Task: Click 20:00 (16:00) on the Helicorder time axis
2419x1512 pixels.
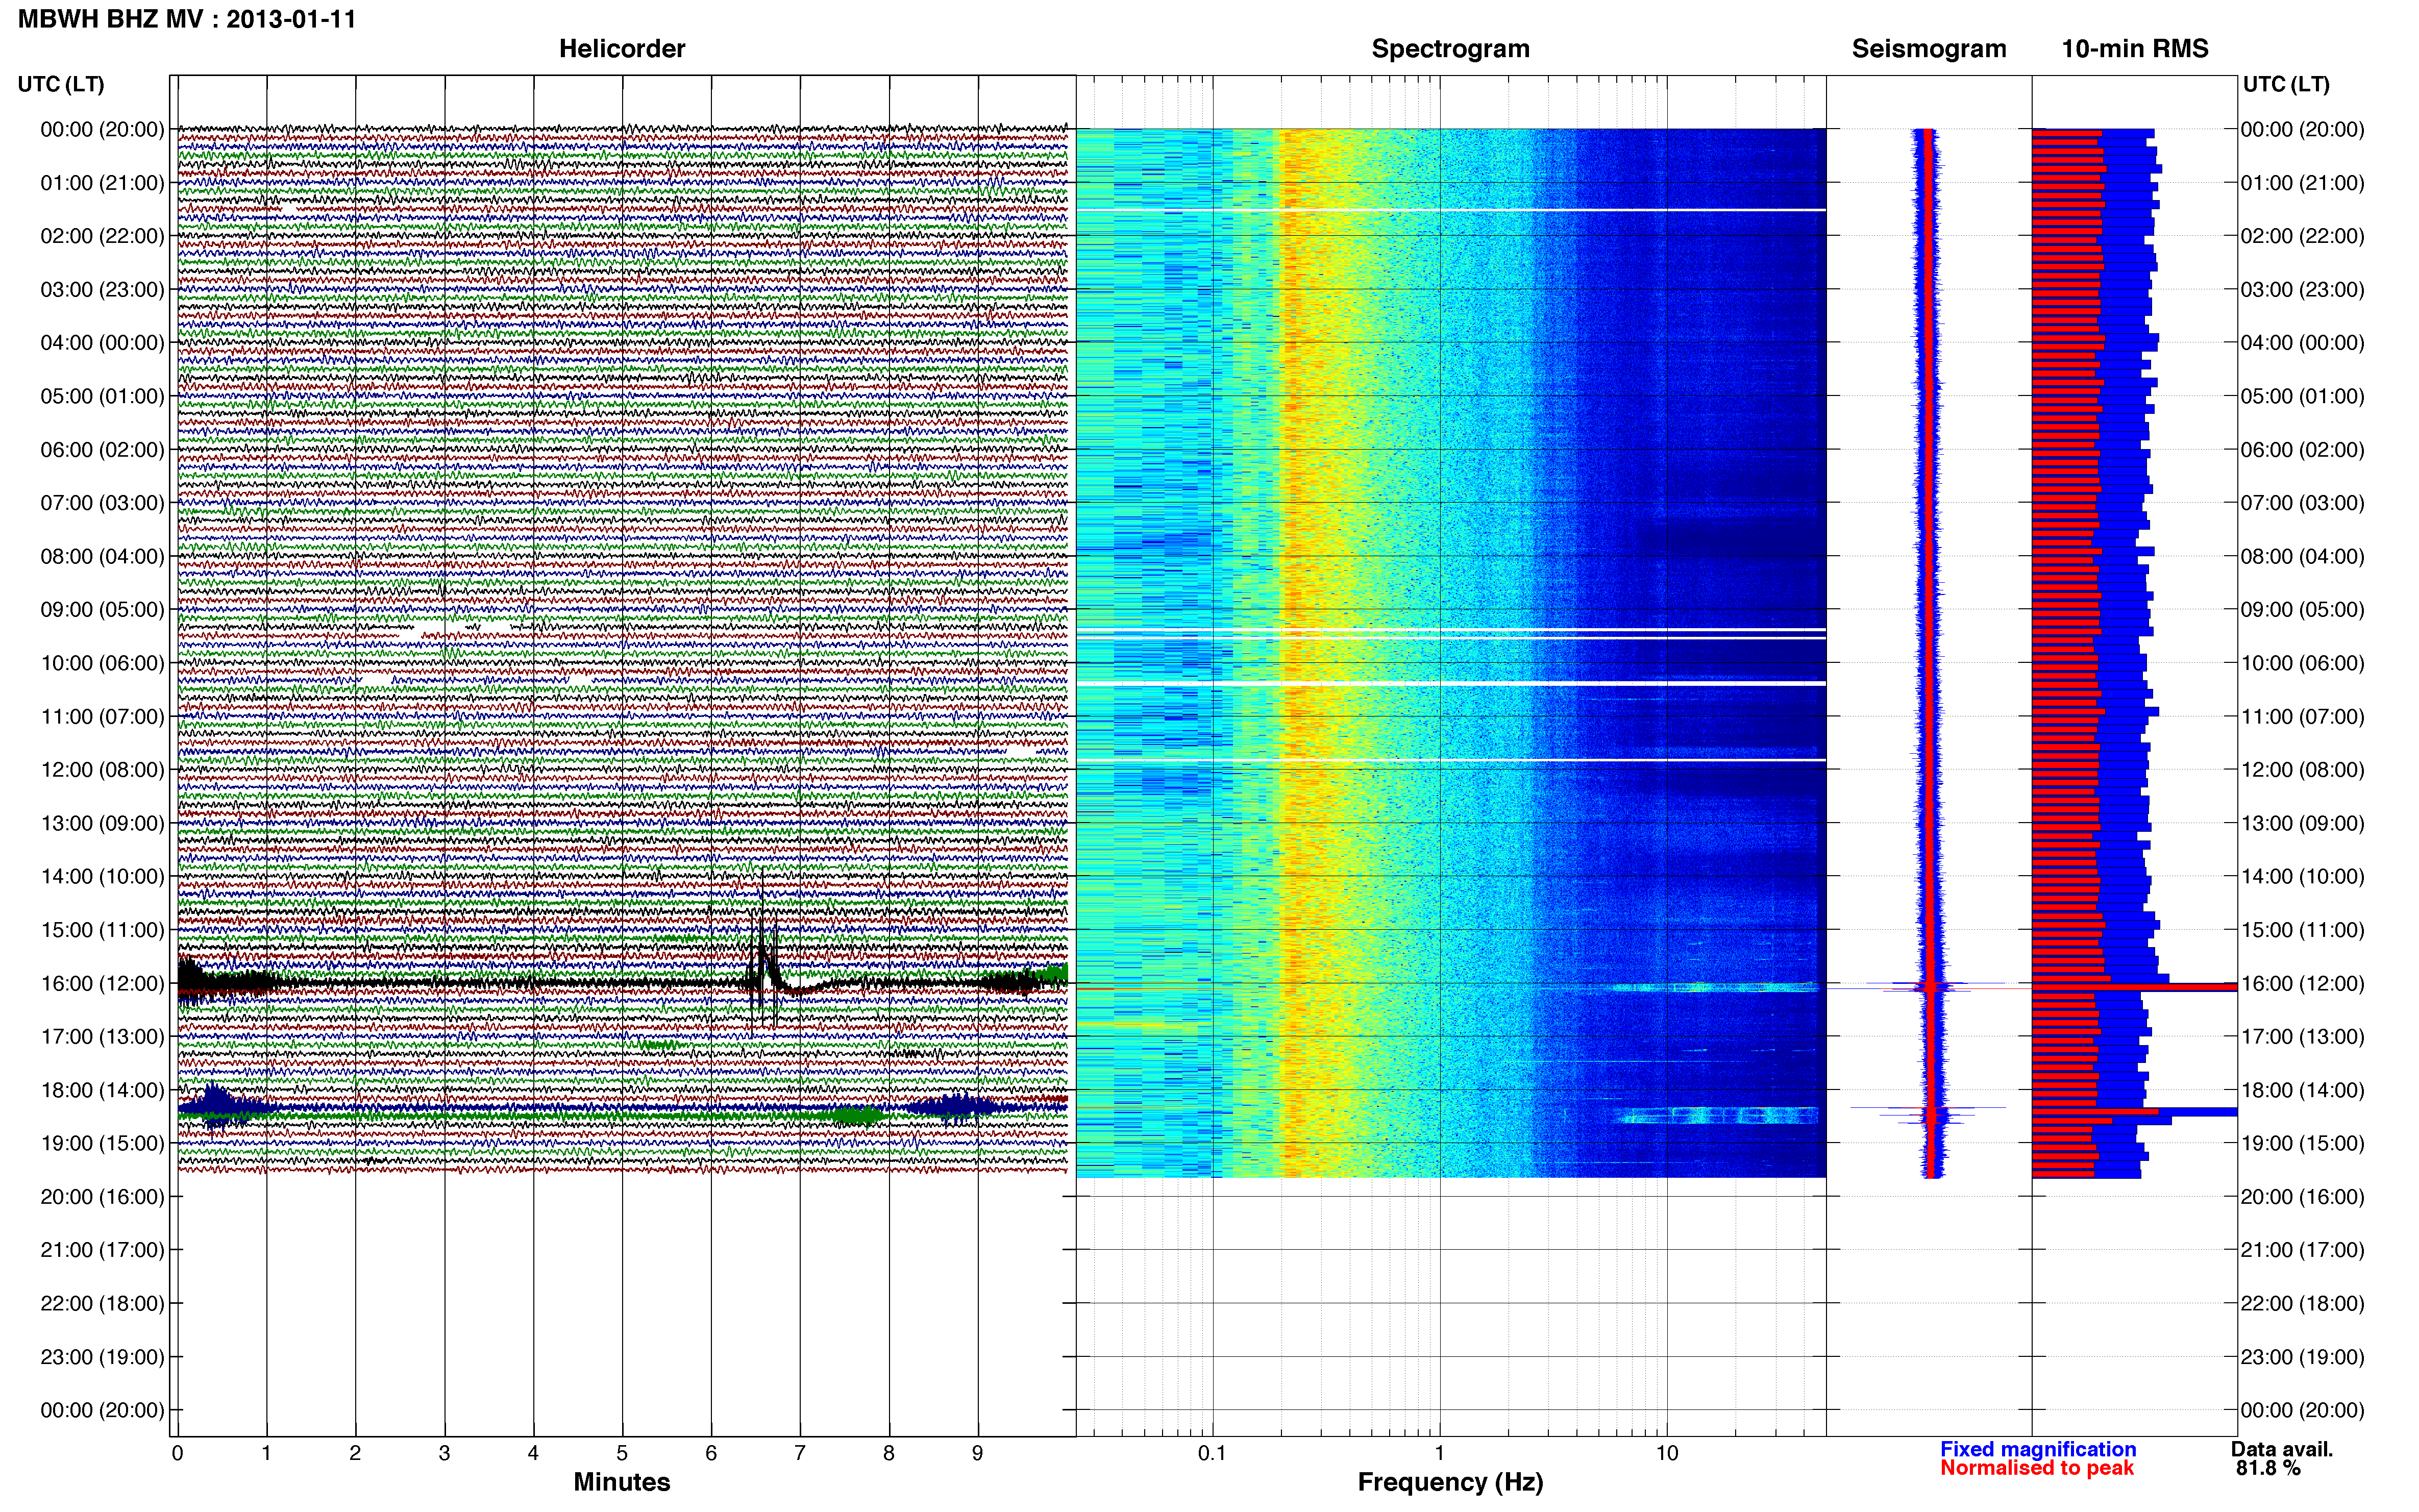Action: pos(102,1197)
